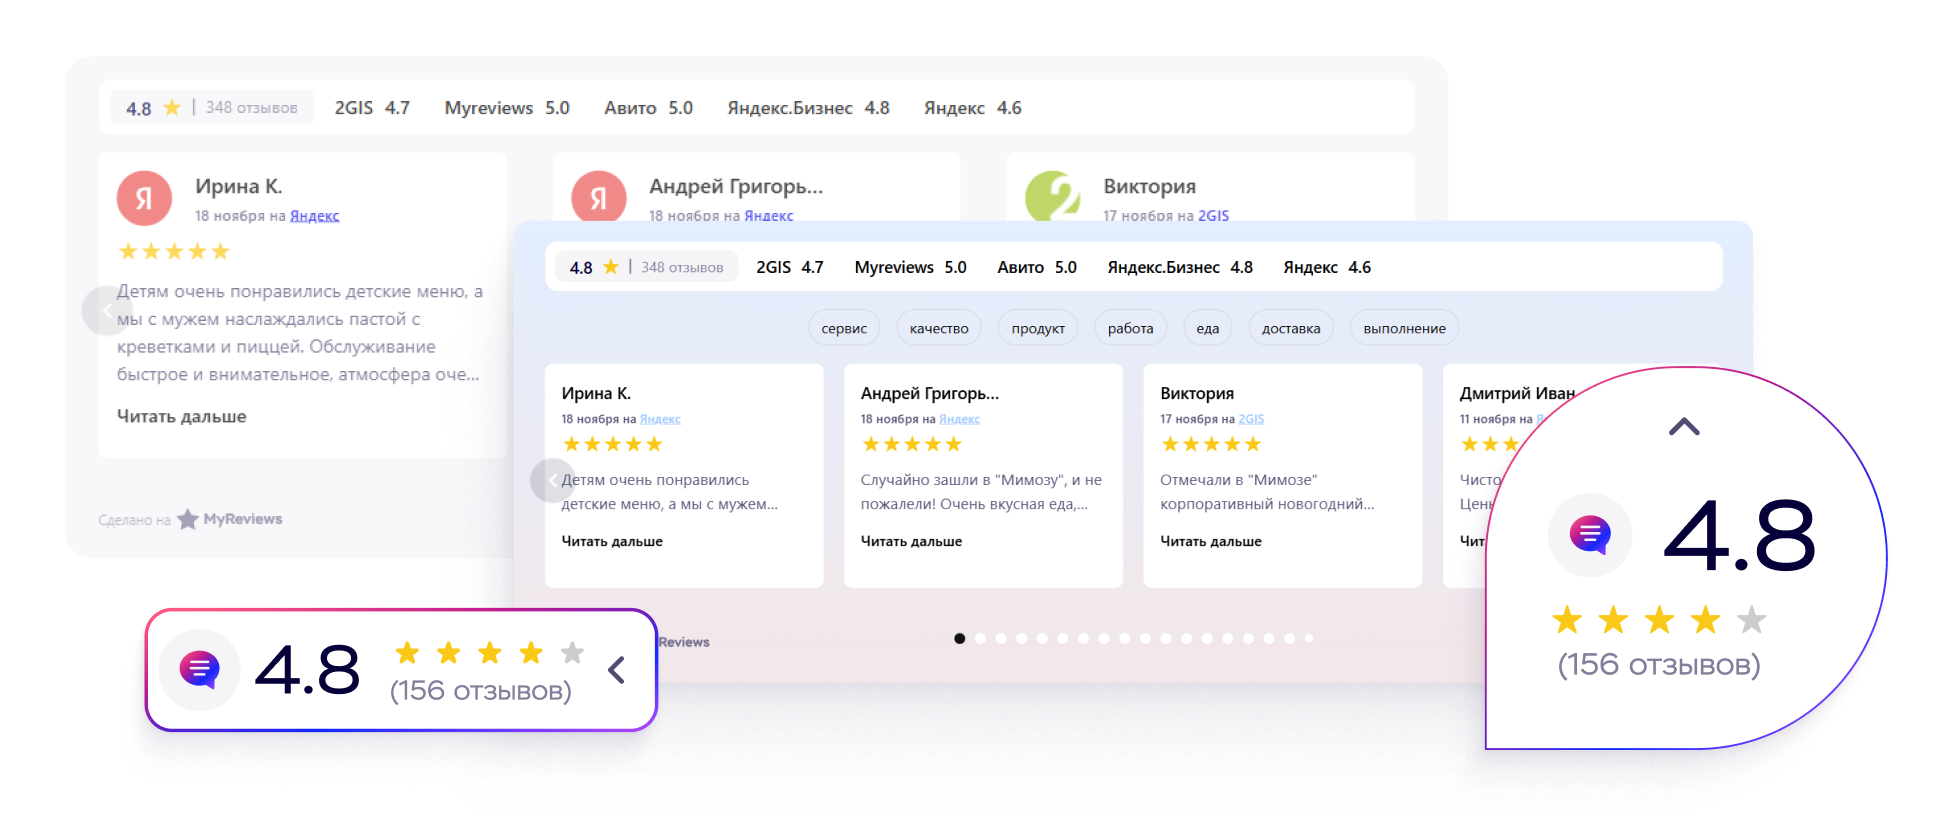
Task: Open Яндекс link under Андрей Григорь in back widget
Action: 768,216
